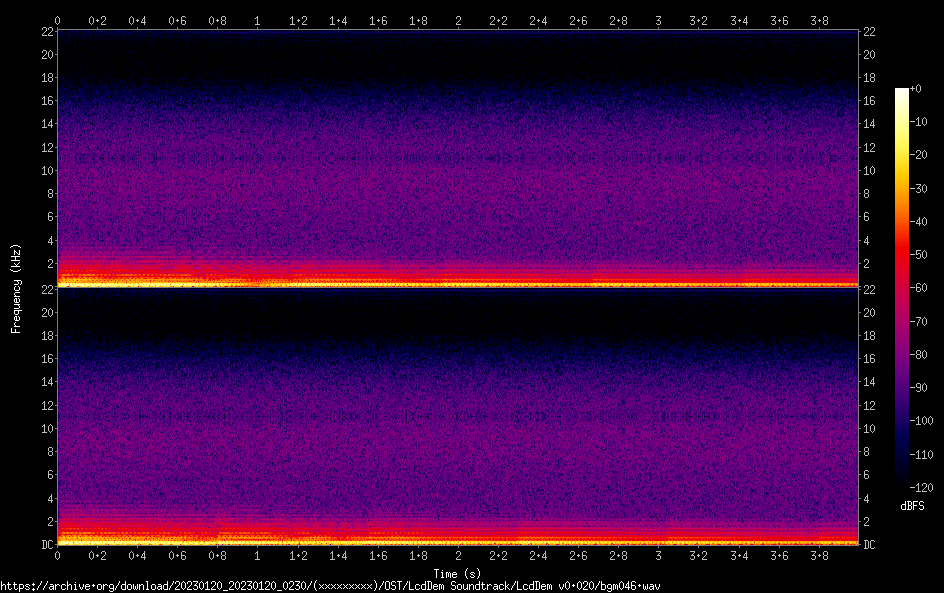Click the top-left '22' kHz label of upper channel
This screenshot has height=593, width=944.
pyautogui.click(x=46, y=32)
